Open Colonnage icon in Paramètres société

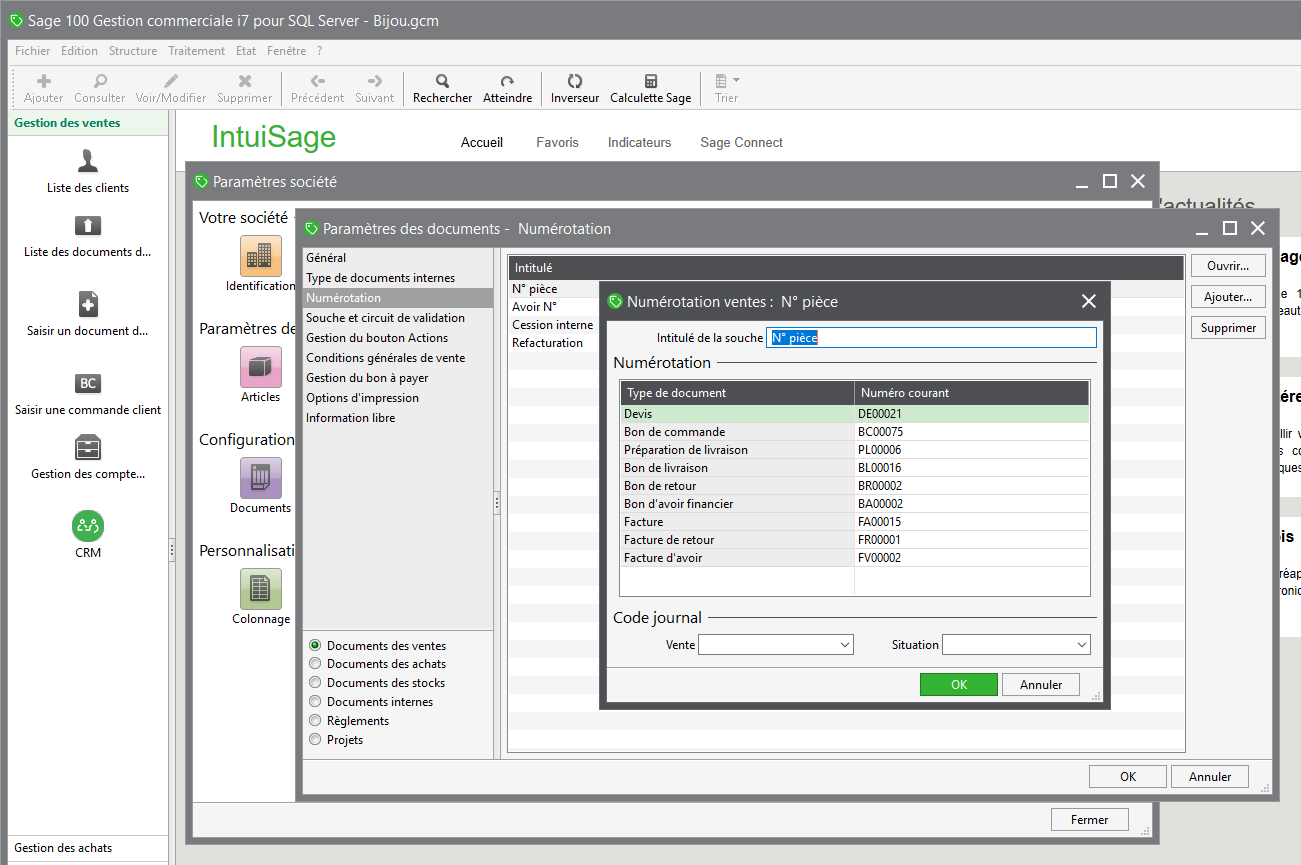[261, 589]
